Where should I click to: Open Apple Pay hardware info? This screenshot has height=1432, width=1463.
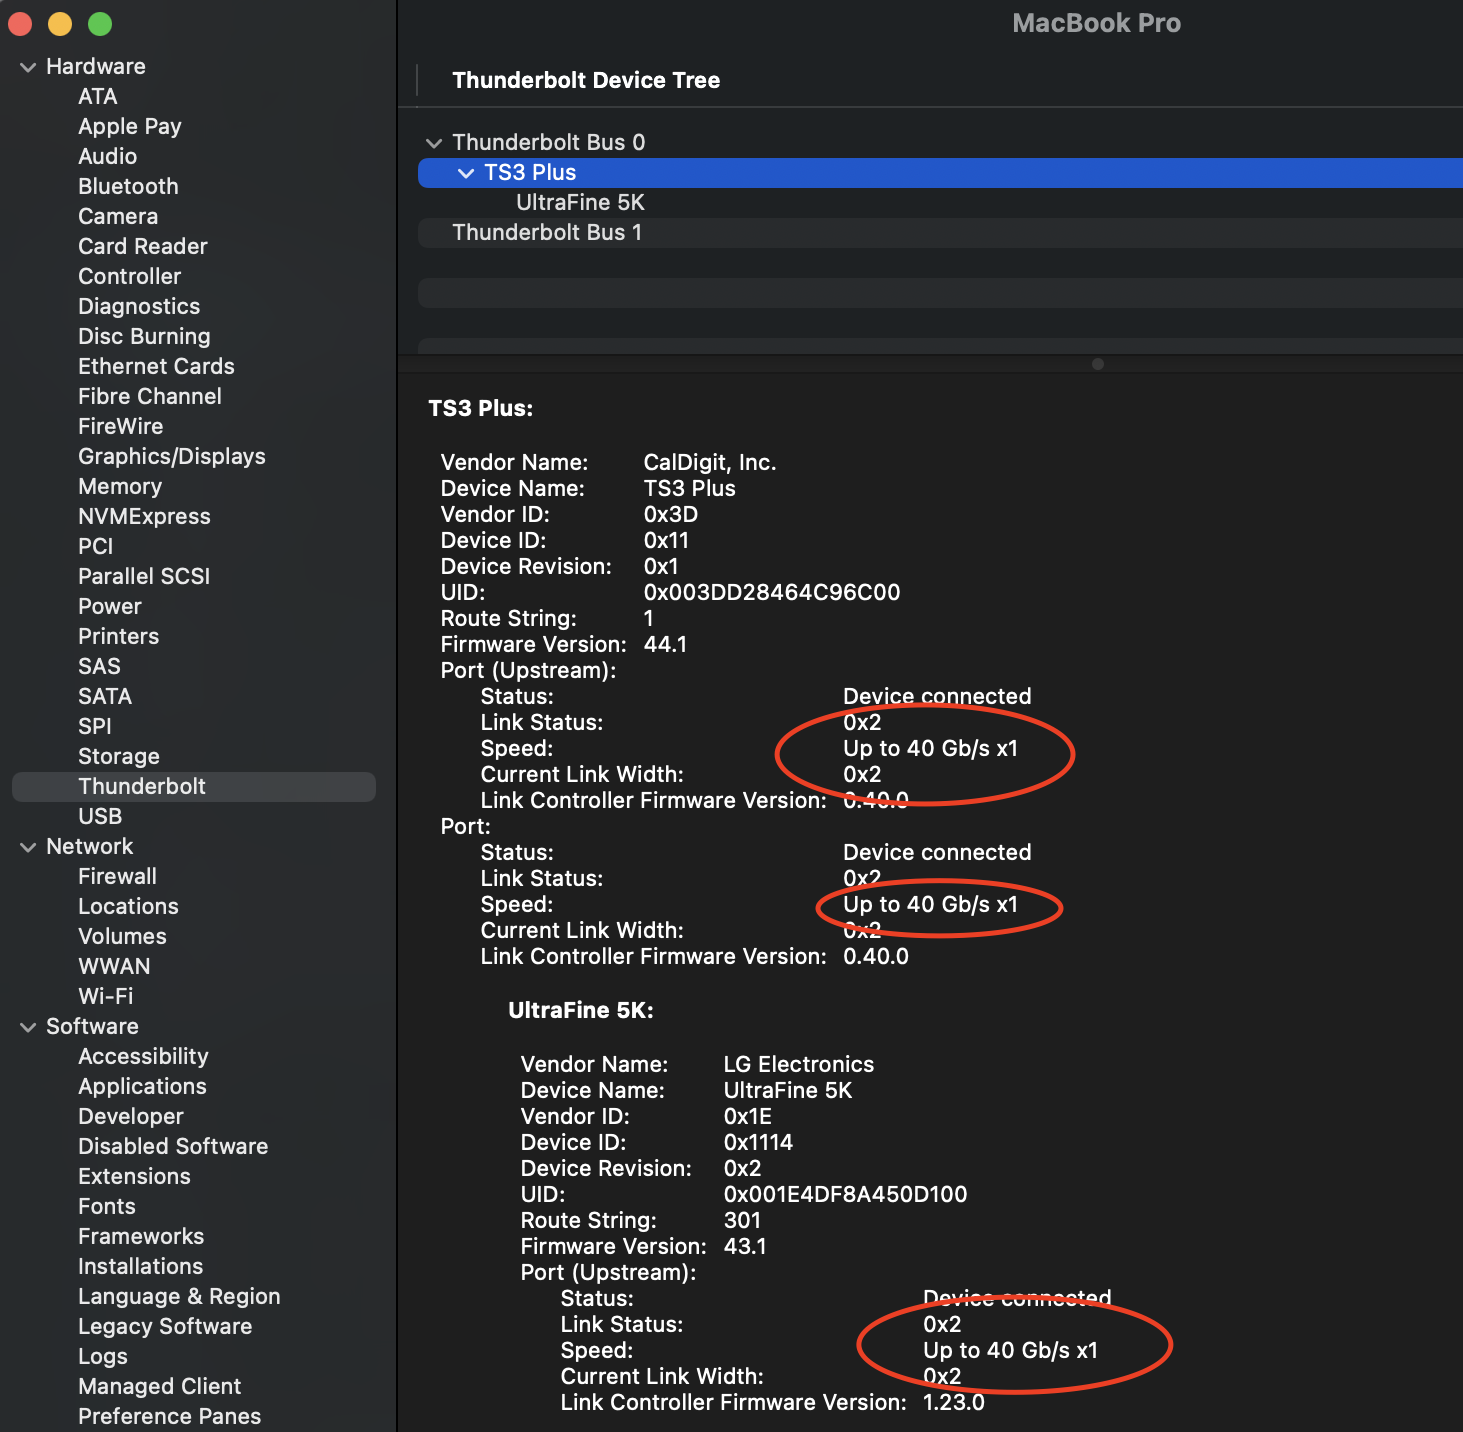coord(130,126)
